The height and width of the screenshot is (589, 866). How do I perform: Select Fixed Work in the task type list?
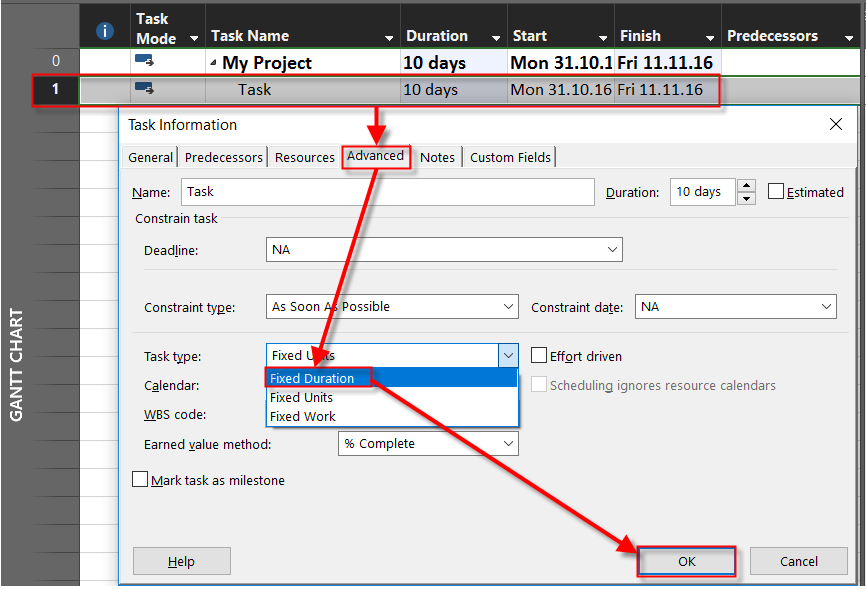pos(302,416)
